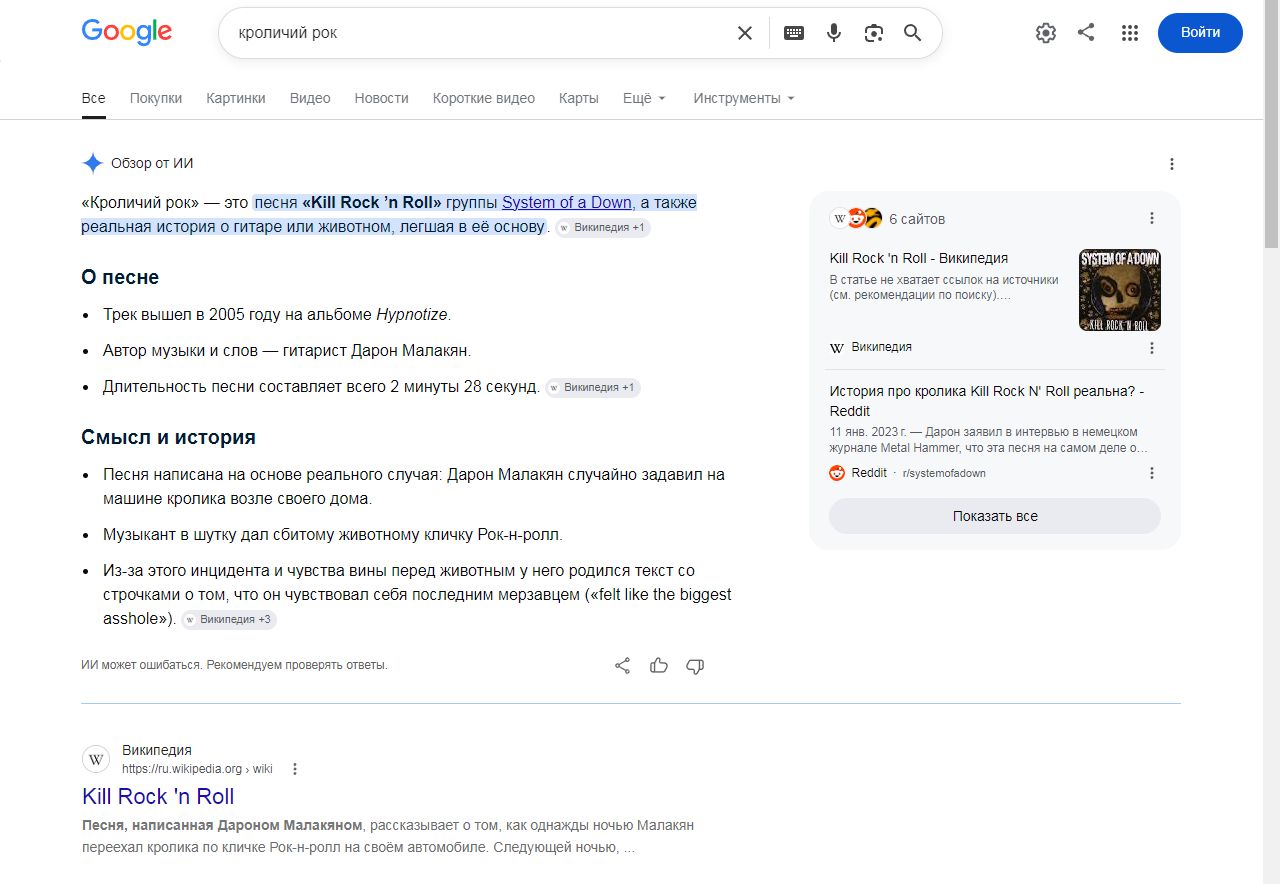This screenshot has width=1280, height=884.
Task: Click the Войти sign-in button
Action: (1200, 33)
